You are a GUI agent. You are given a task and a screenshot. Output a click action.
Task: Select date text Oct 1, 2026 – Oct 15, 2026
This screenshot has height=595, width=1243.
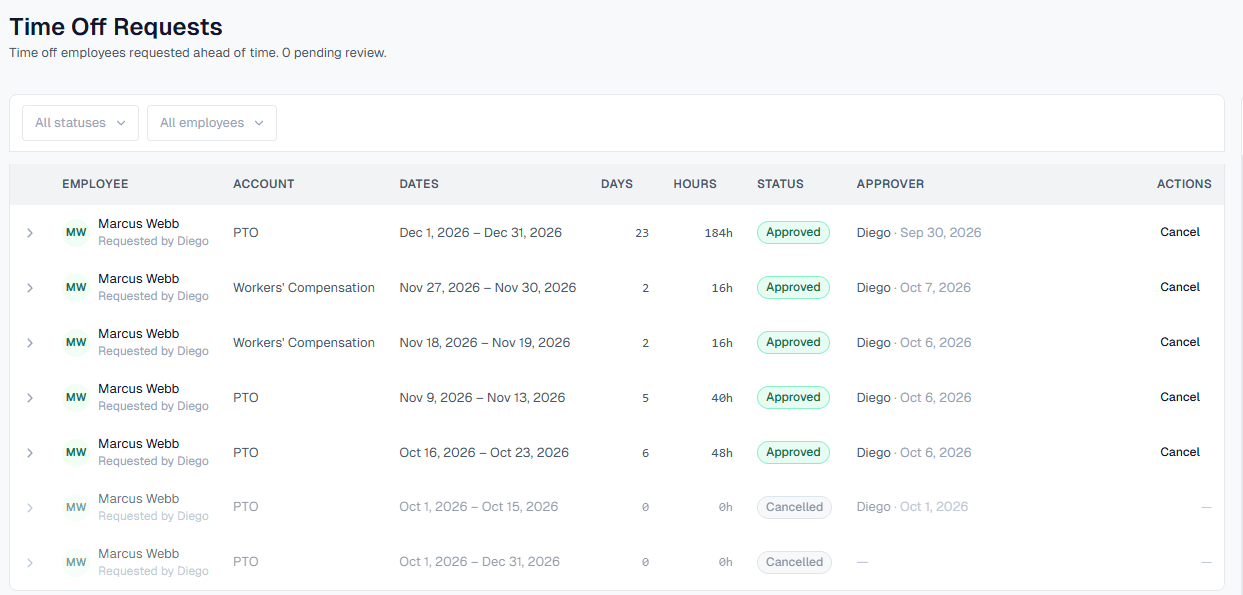(x=479, y=507)
